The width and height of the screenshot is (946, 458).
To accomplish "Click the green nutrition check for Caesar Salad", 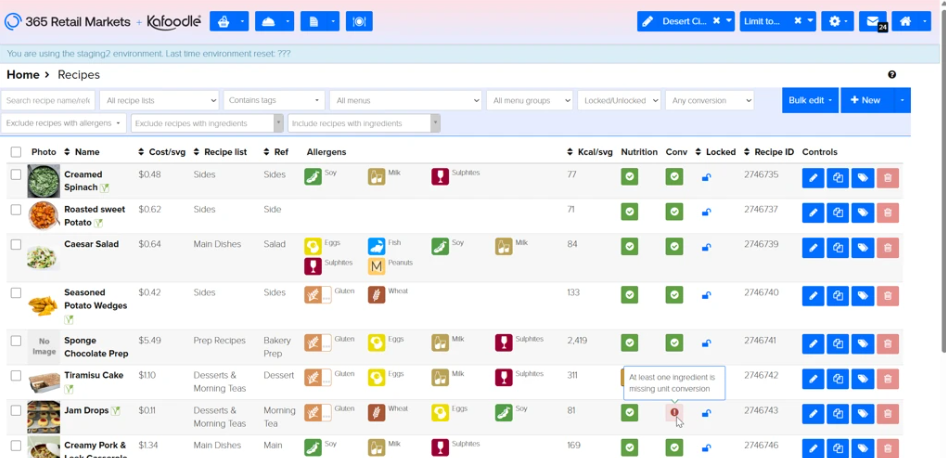I will (x=629, y=246).
